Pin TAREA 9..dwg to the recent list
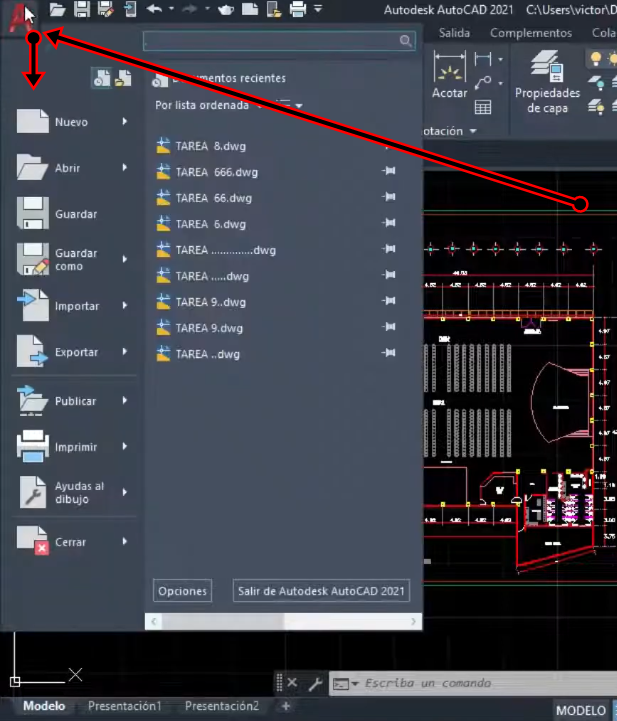617x721 pixels. pos(388,301)
